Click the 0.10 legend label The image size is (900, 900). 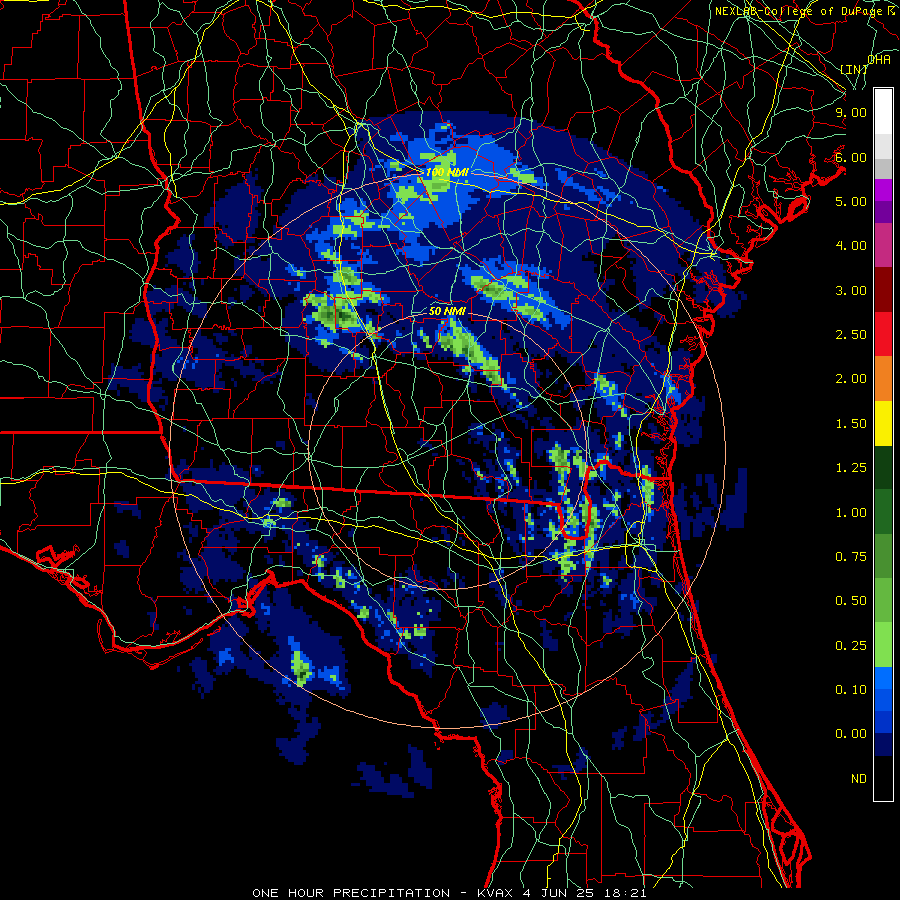(851, 690)
